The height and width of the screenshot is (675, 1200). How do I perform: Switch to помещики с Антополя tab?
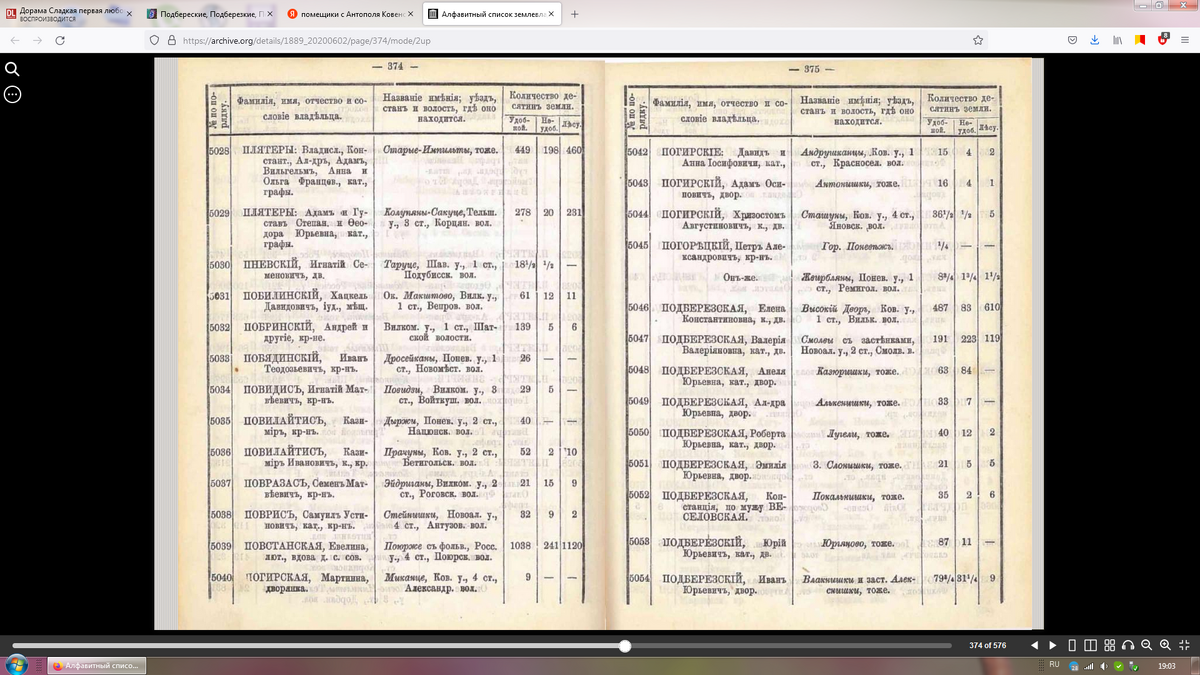(x=350, y=15)
